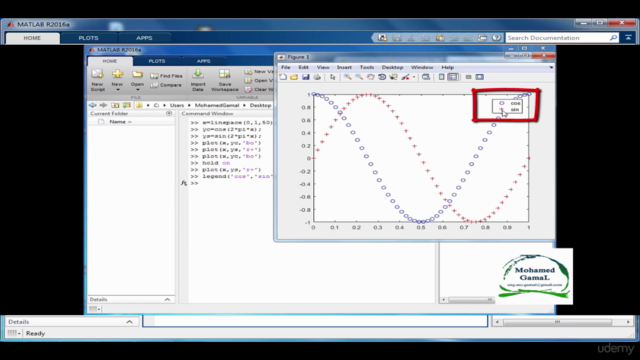640x360 pixels.
Task: Minimize toolstrip with arrow beside search box
Action: [x=628, y=38]
